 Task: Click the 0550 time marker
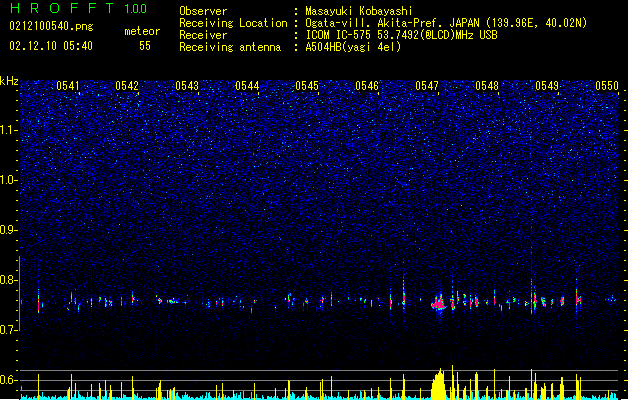607,86
